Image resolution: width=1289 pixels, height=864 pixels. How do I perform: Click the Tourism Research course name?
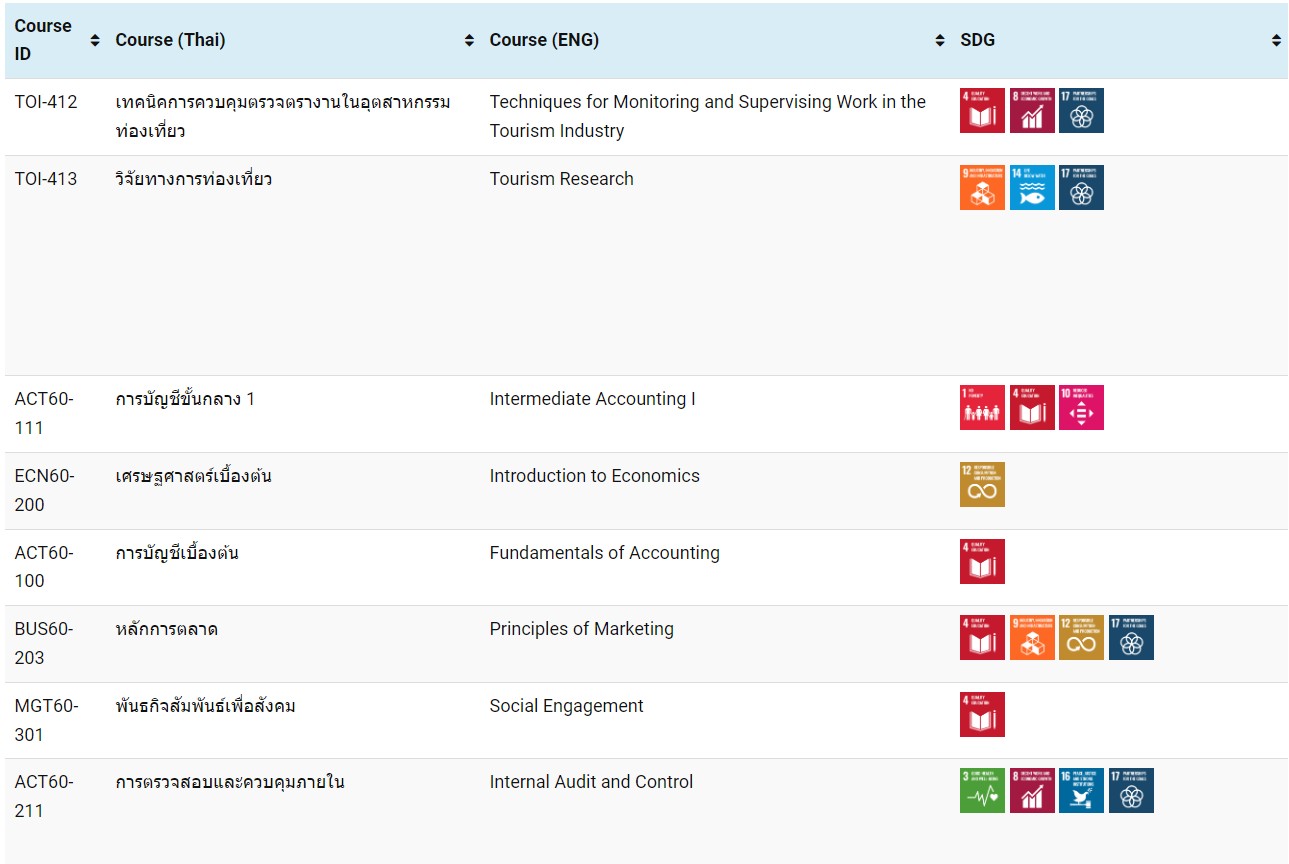(561, 179)
